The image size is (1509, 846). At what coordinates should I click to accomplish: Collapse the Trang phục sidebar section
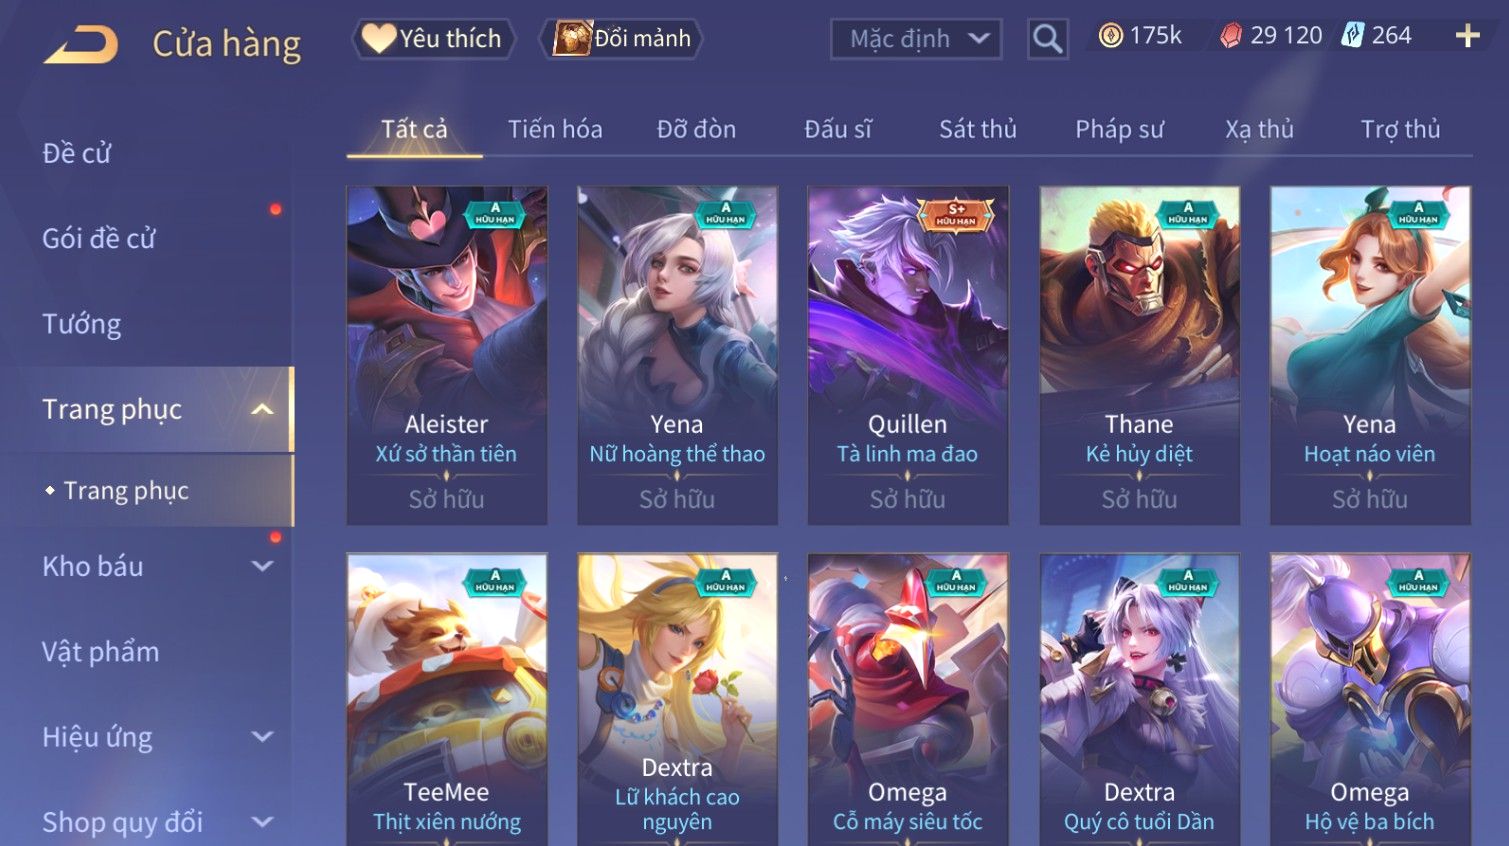tap(262, 409)
